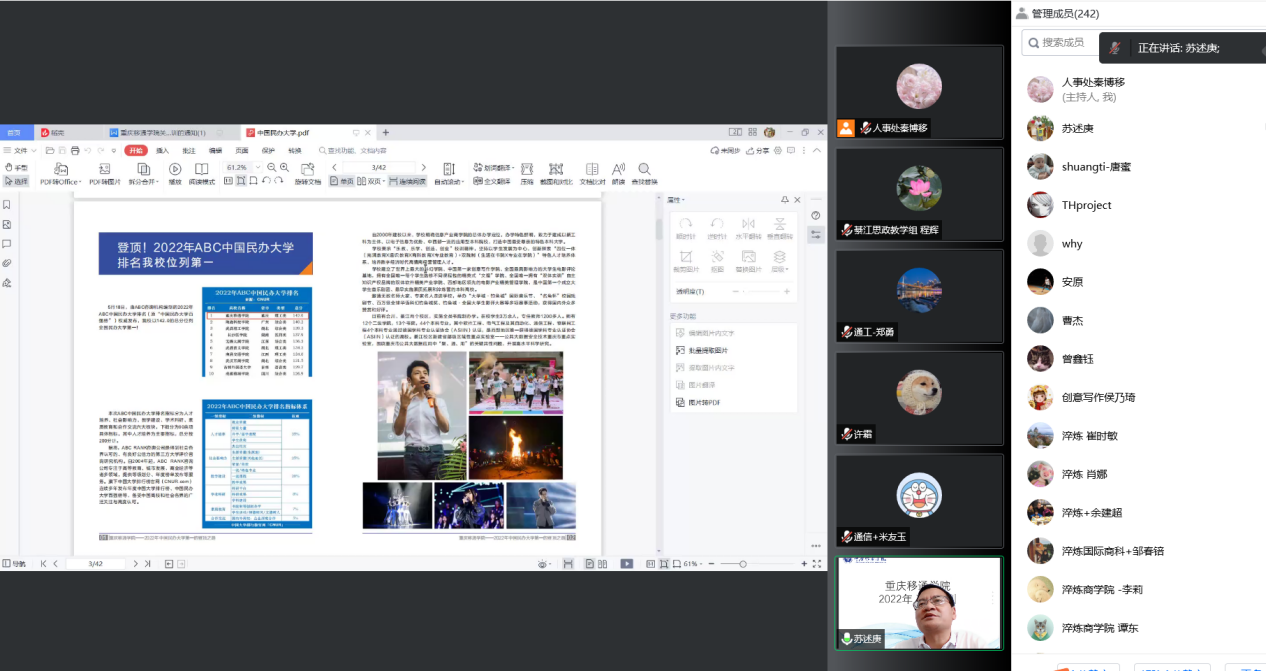1266x671 pixels.
Task: Click 批量提取图片 in more functions
Action: pyautogui.click(x=708, y=350)
